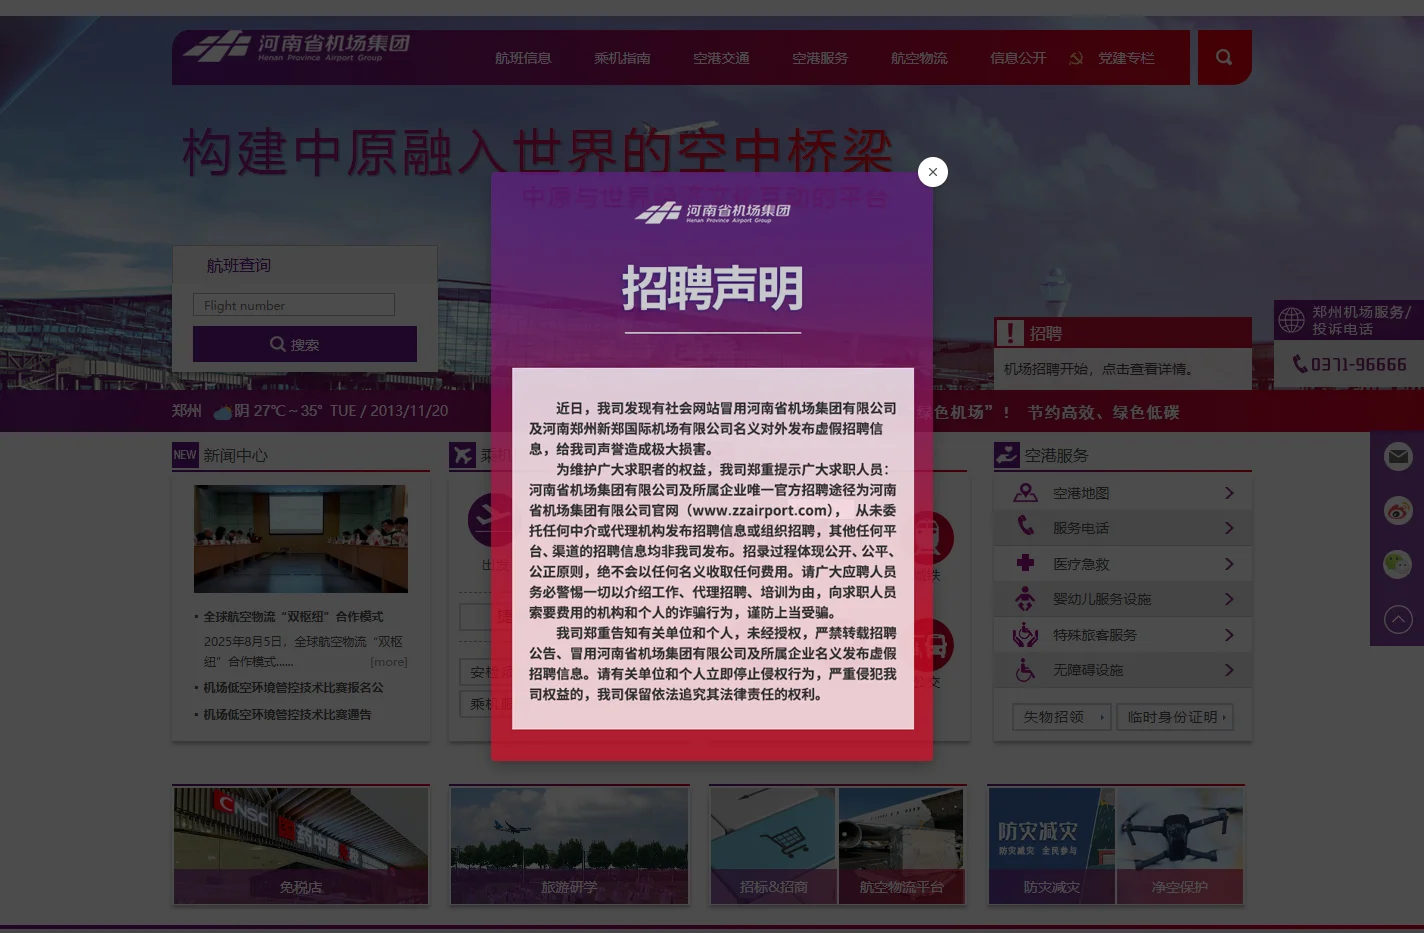
Task: Click the 无障碍设施 wheelchair icon
Action: pos(1025,669)
